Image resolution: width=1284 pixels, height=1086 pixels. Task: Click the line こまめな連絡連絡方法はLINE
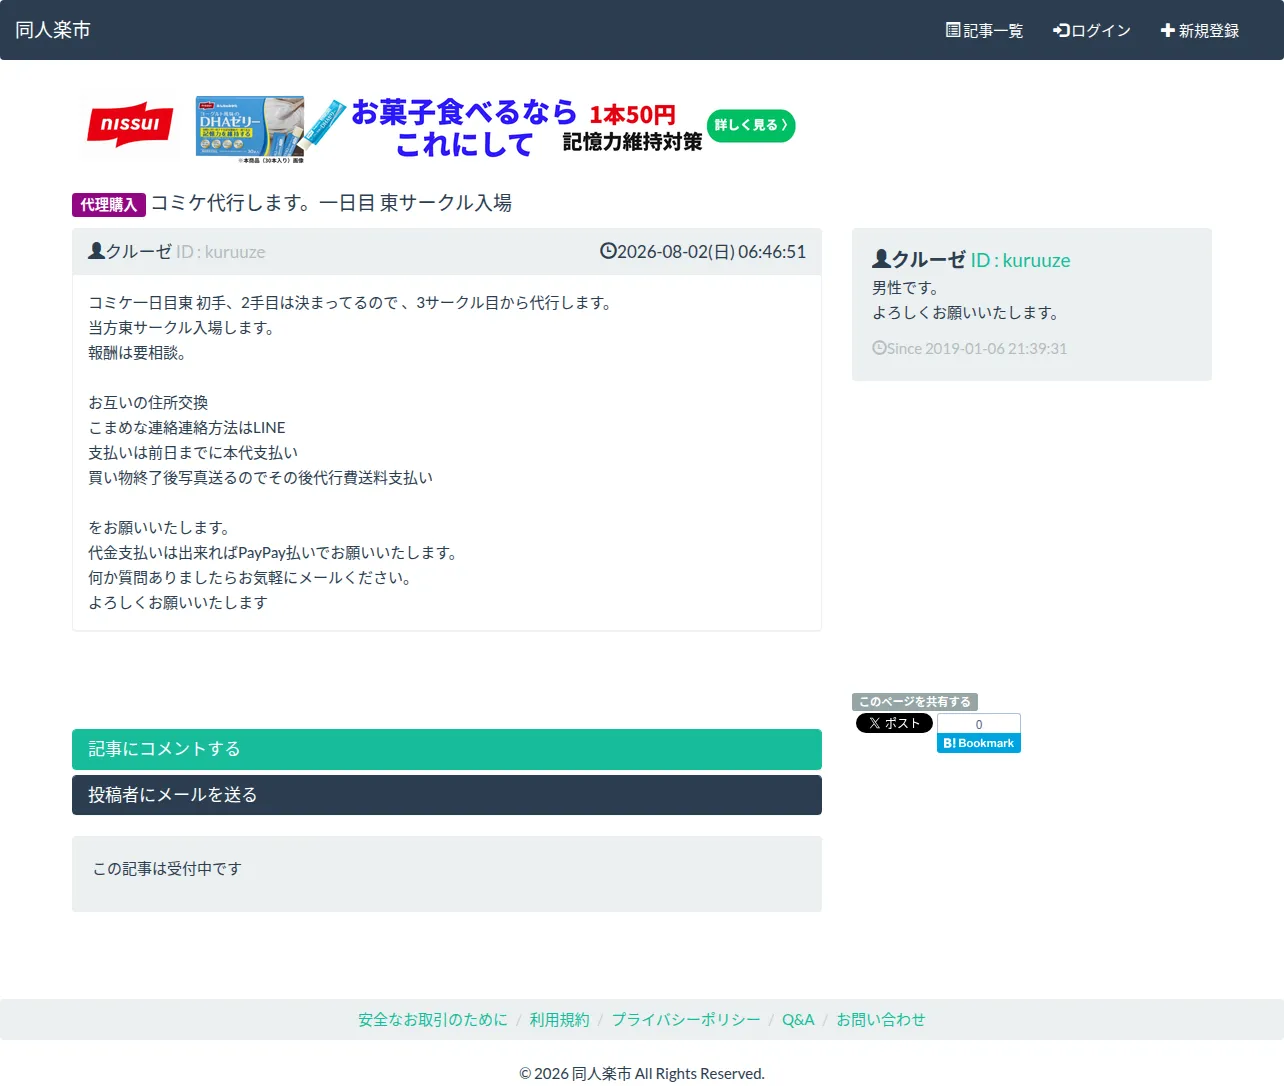(187, 428)
